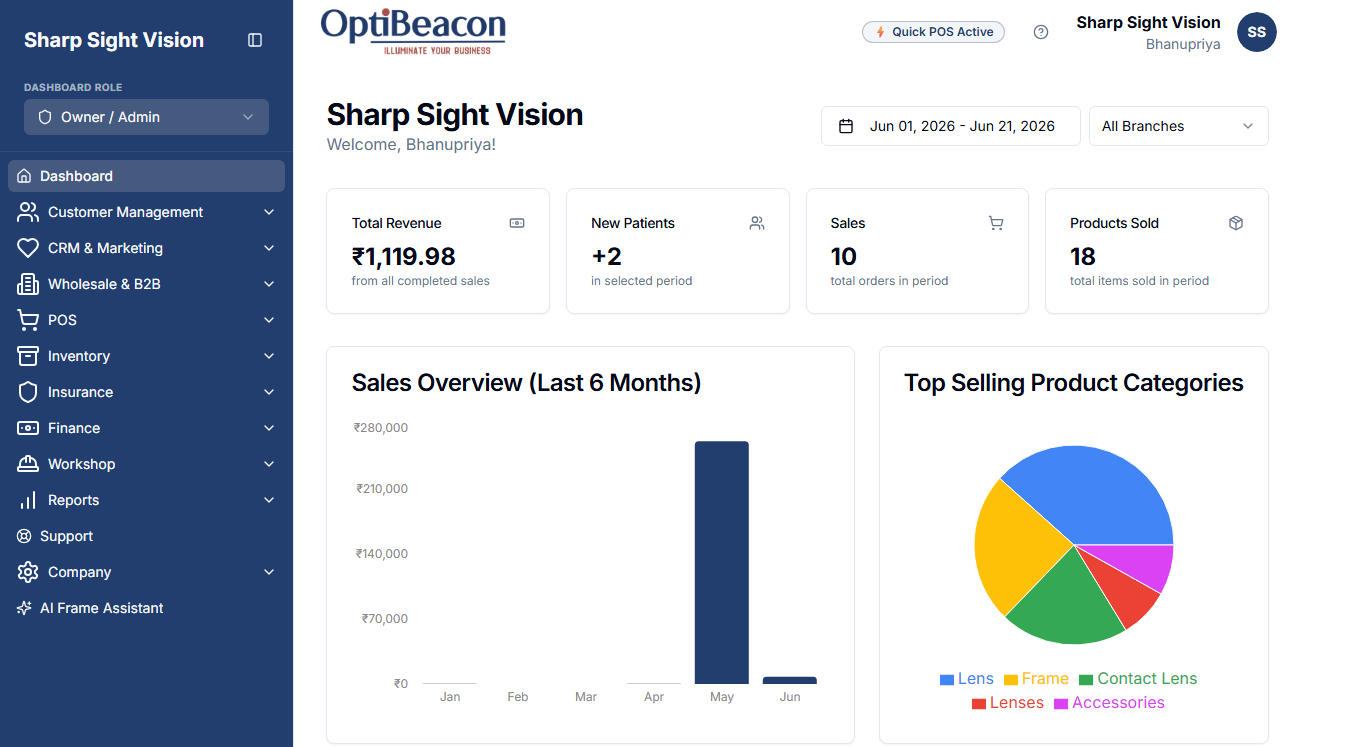Select the Wholesale & B2B menu label
The height and width of the screenshot is (747, 1347).
click(104, 284)
